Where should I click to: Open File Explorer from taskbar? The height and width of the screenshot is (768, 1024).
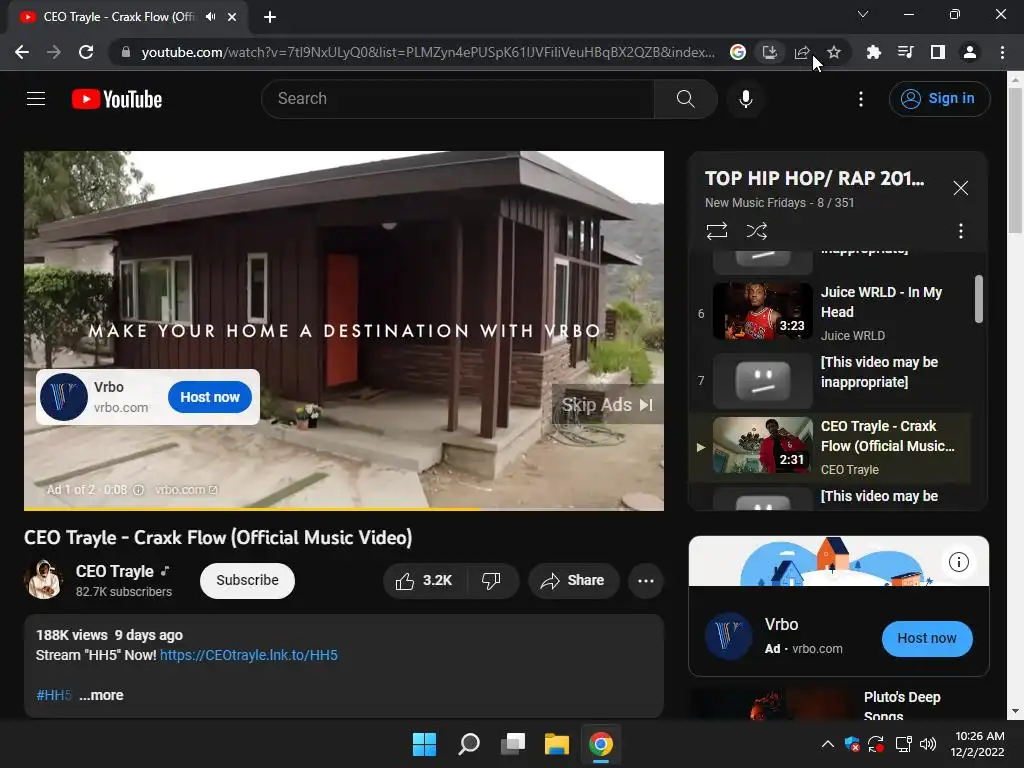(x=557, y=744)
